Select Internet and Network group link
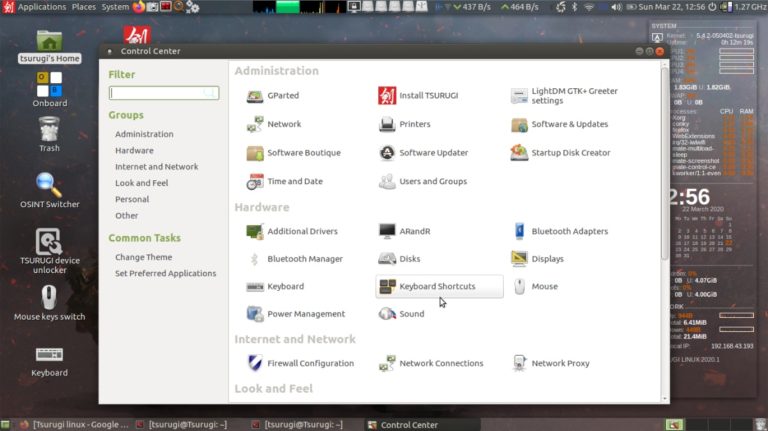 pyautogui.click(x=157, y=167)
